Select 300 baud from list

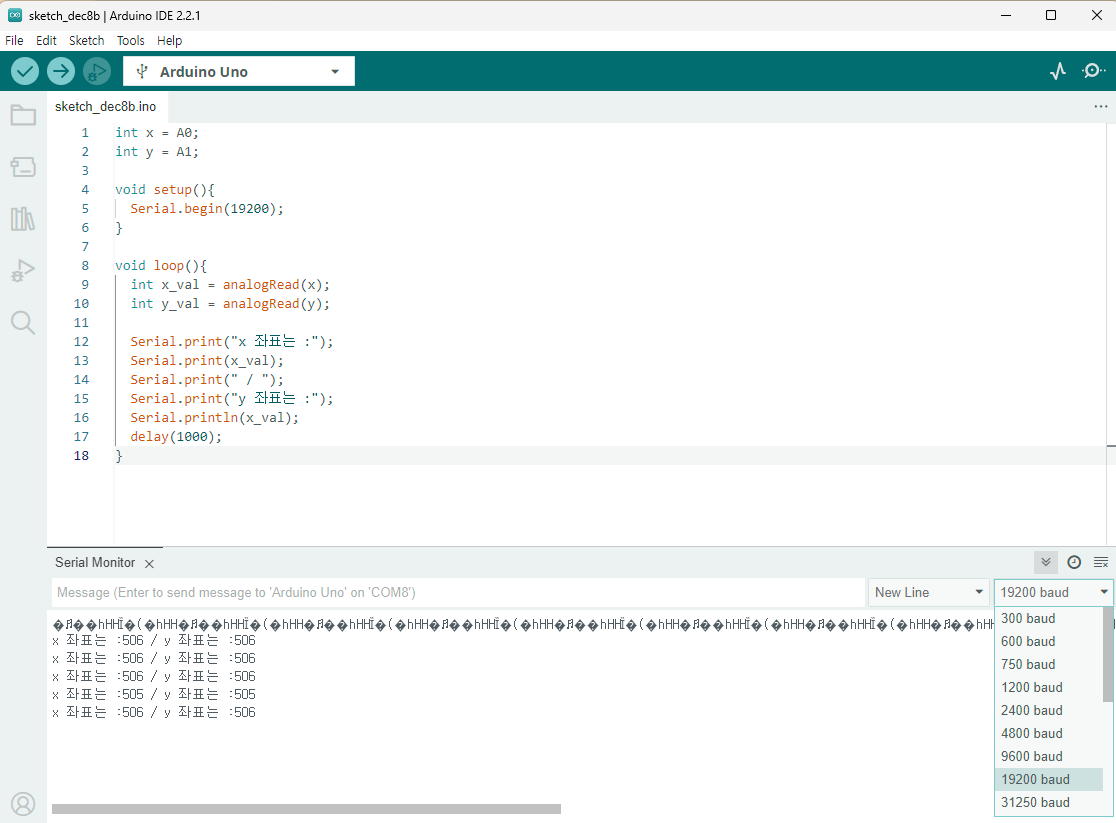point(1048,619)
